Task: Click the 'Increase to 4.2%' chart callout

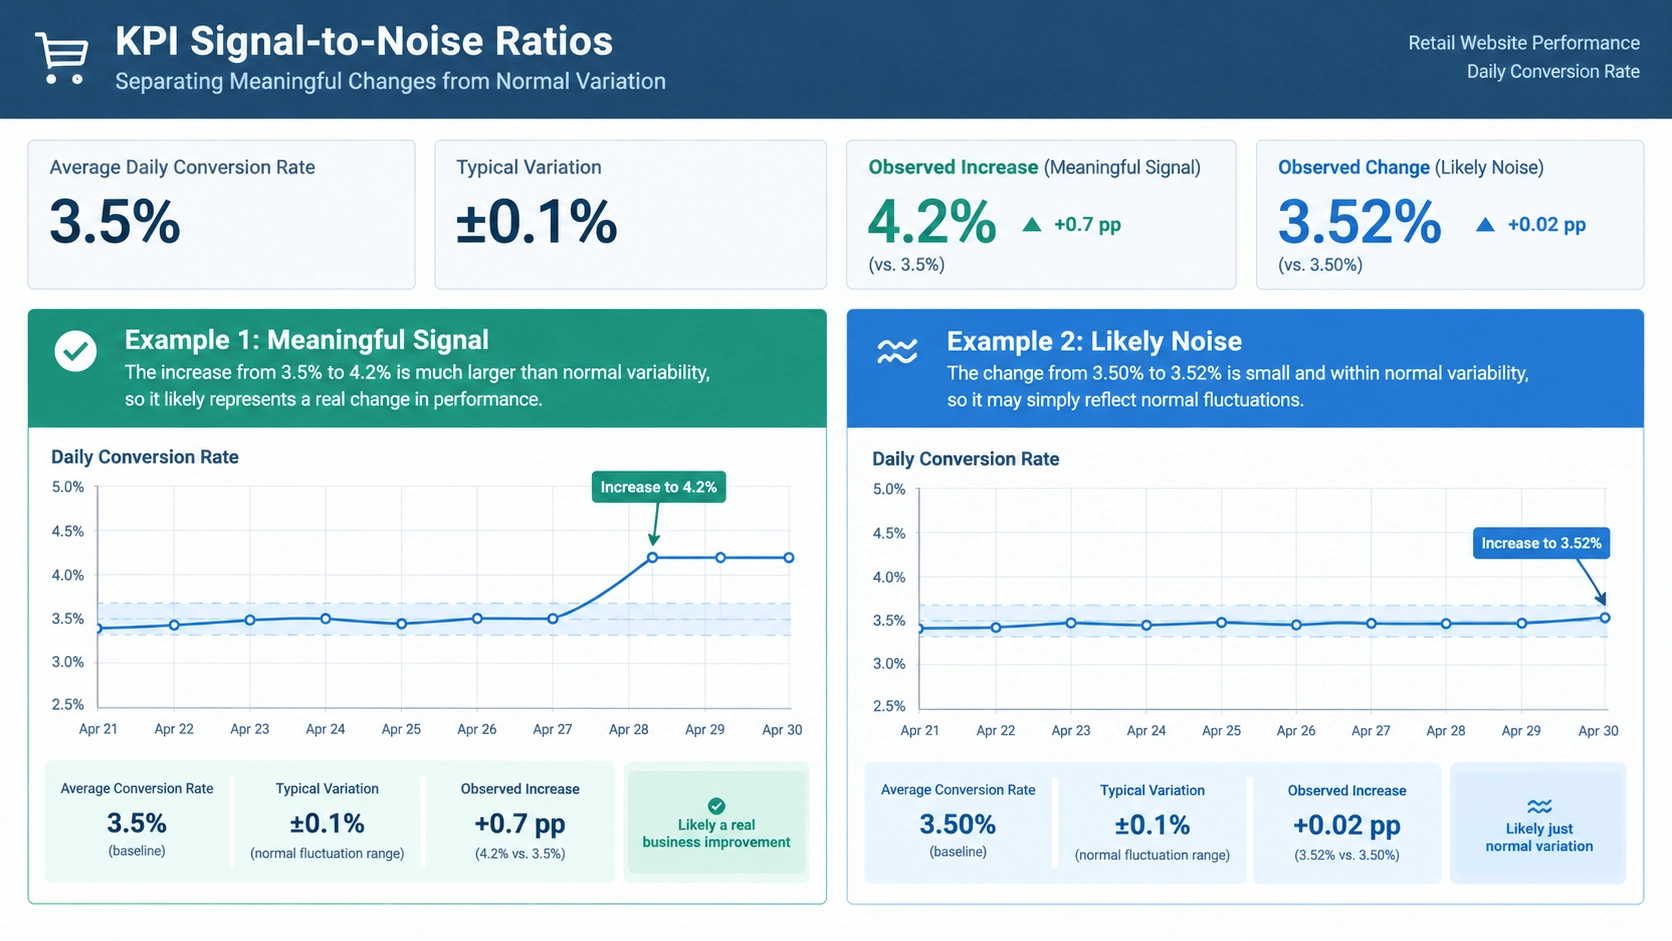Action: [x=658, y=487]
